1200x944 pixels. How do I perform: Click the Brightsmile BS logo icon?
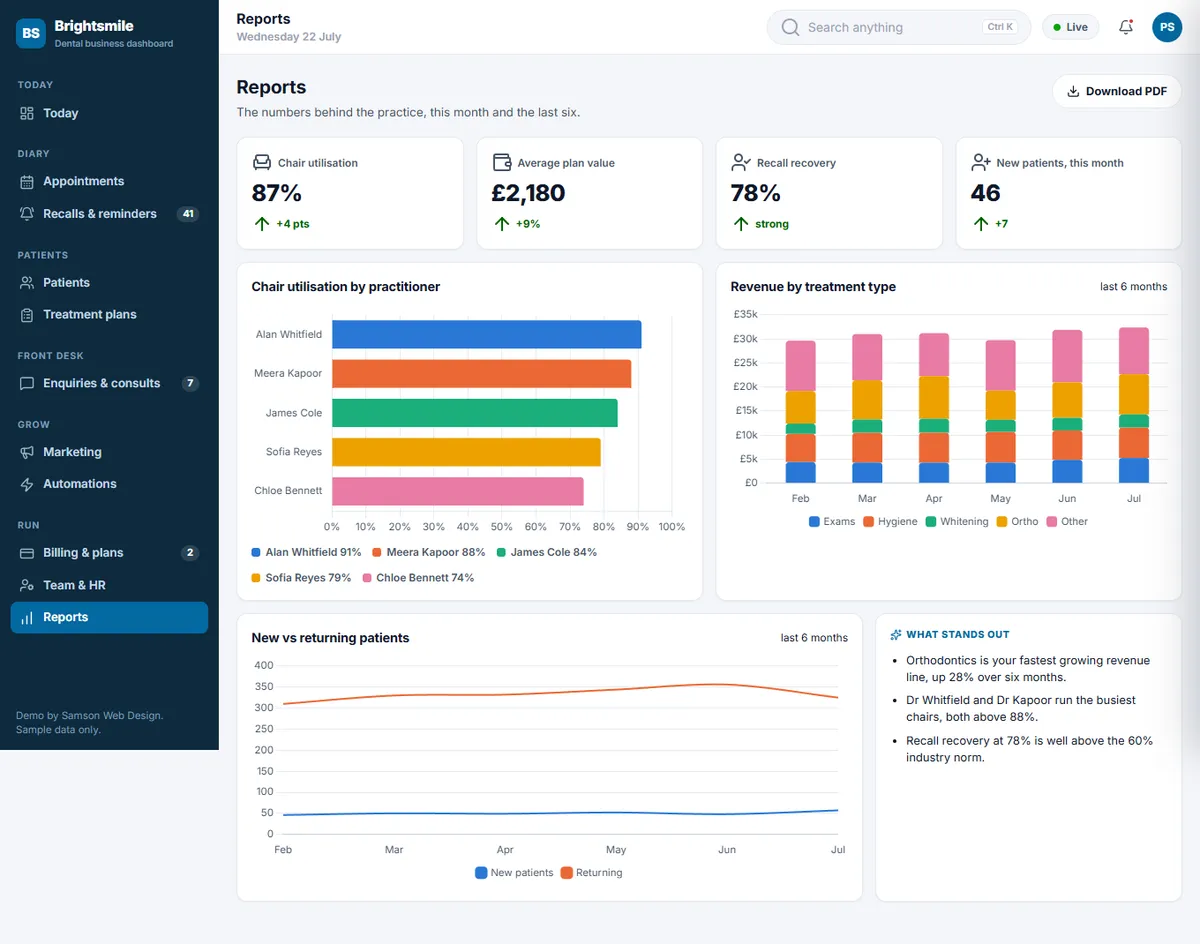[31, 33]
